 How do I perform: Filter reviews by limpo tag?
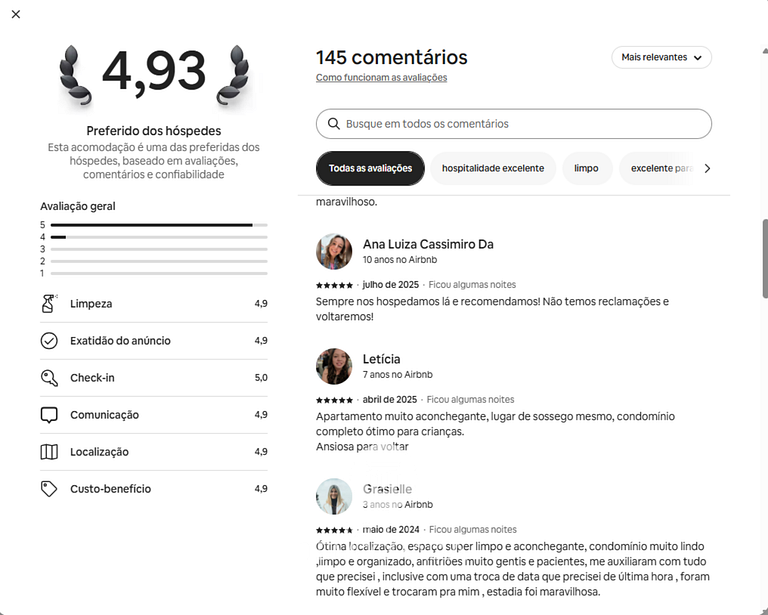pos(586,168)
